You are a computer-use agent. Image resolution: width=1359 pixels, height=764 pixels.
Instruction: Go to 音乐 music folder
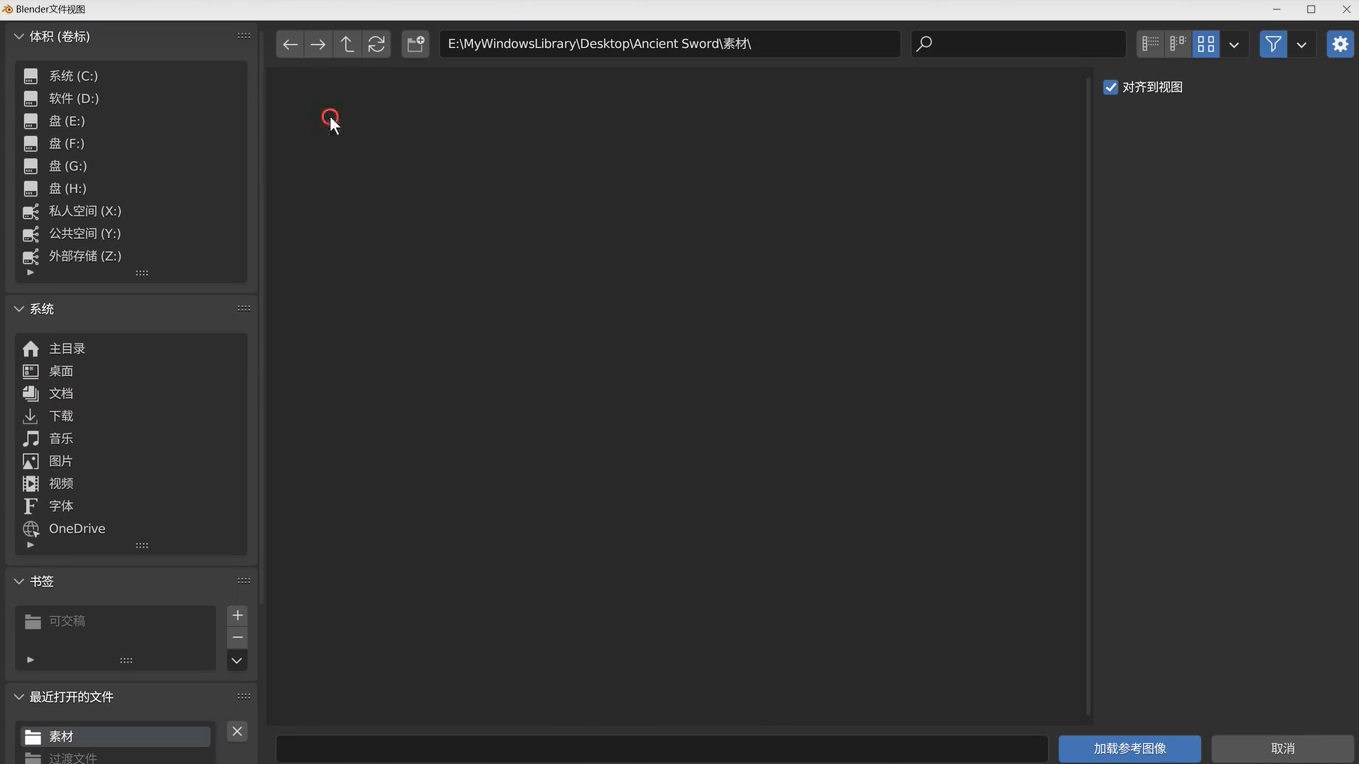(131, 438)
